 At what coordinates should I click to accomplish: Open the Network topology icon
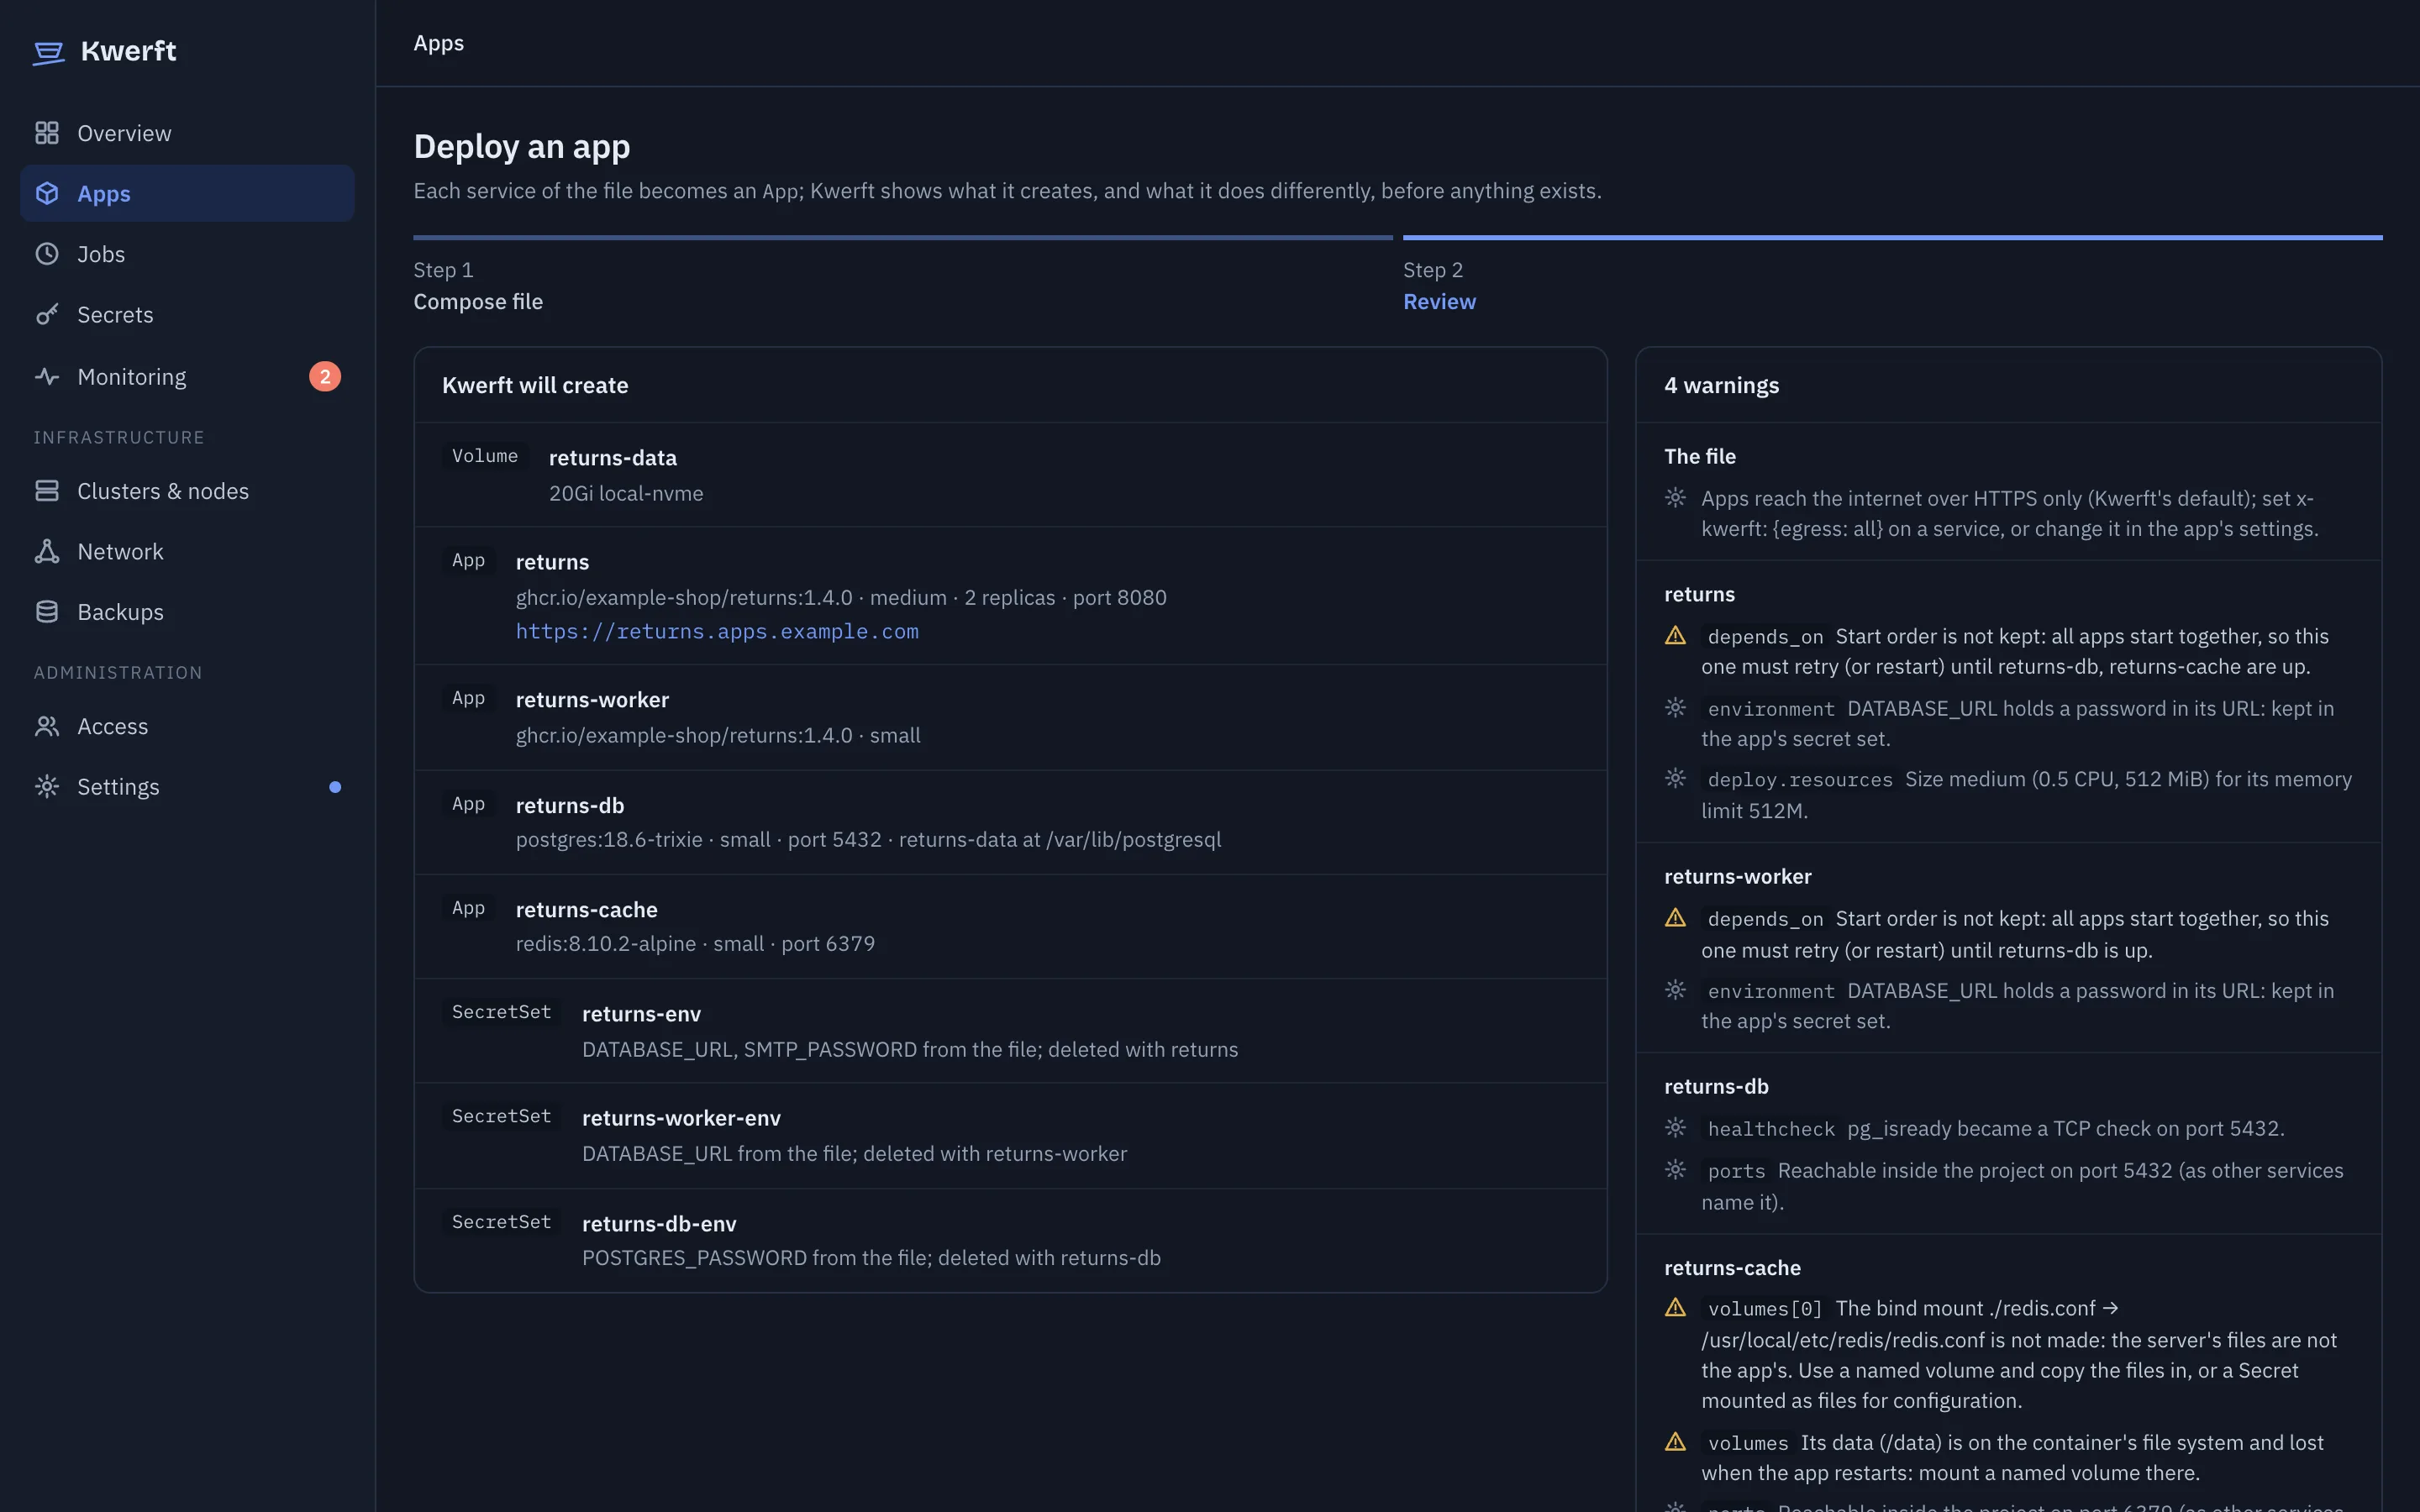click(47, 551)
